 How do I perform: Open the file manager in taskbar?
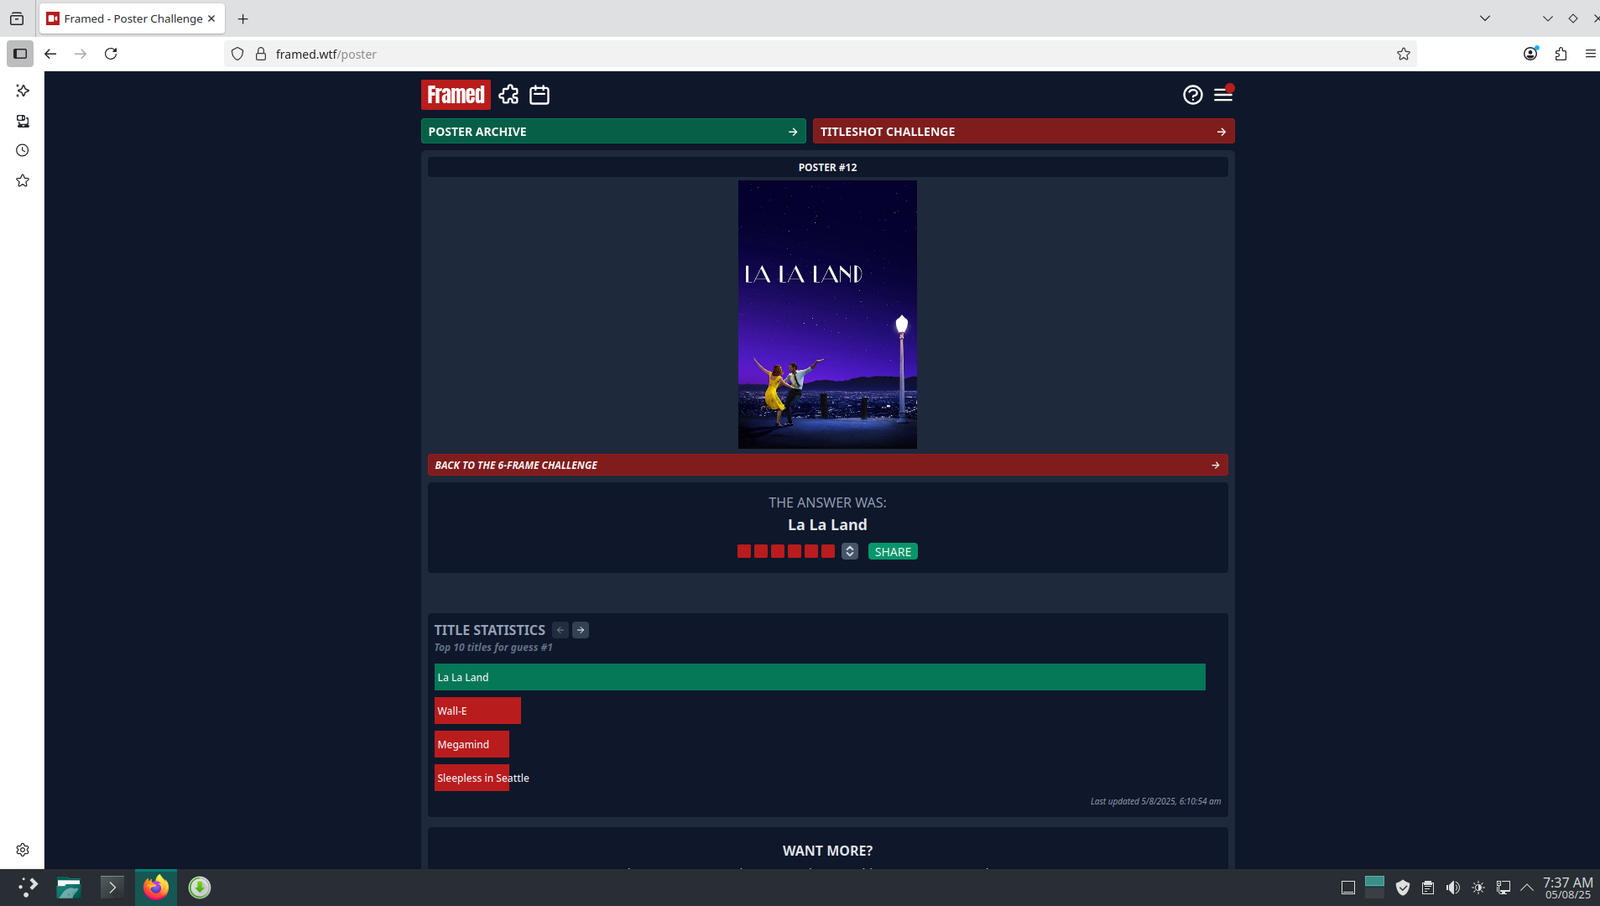69,887
